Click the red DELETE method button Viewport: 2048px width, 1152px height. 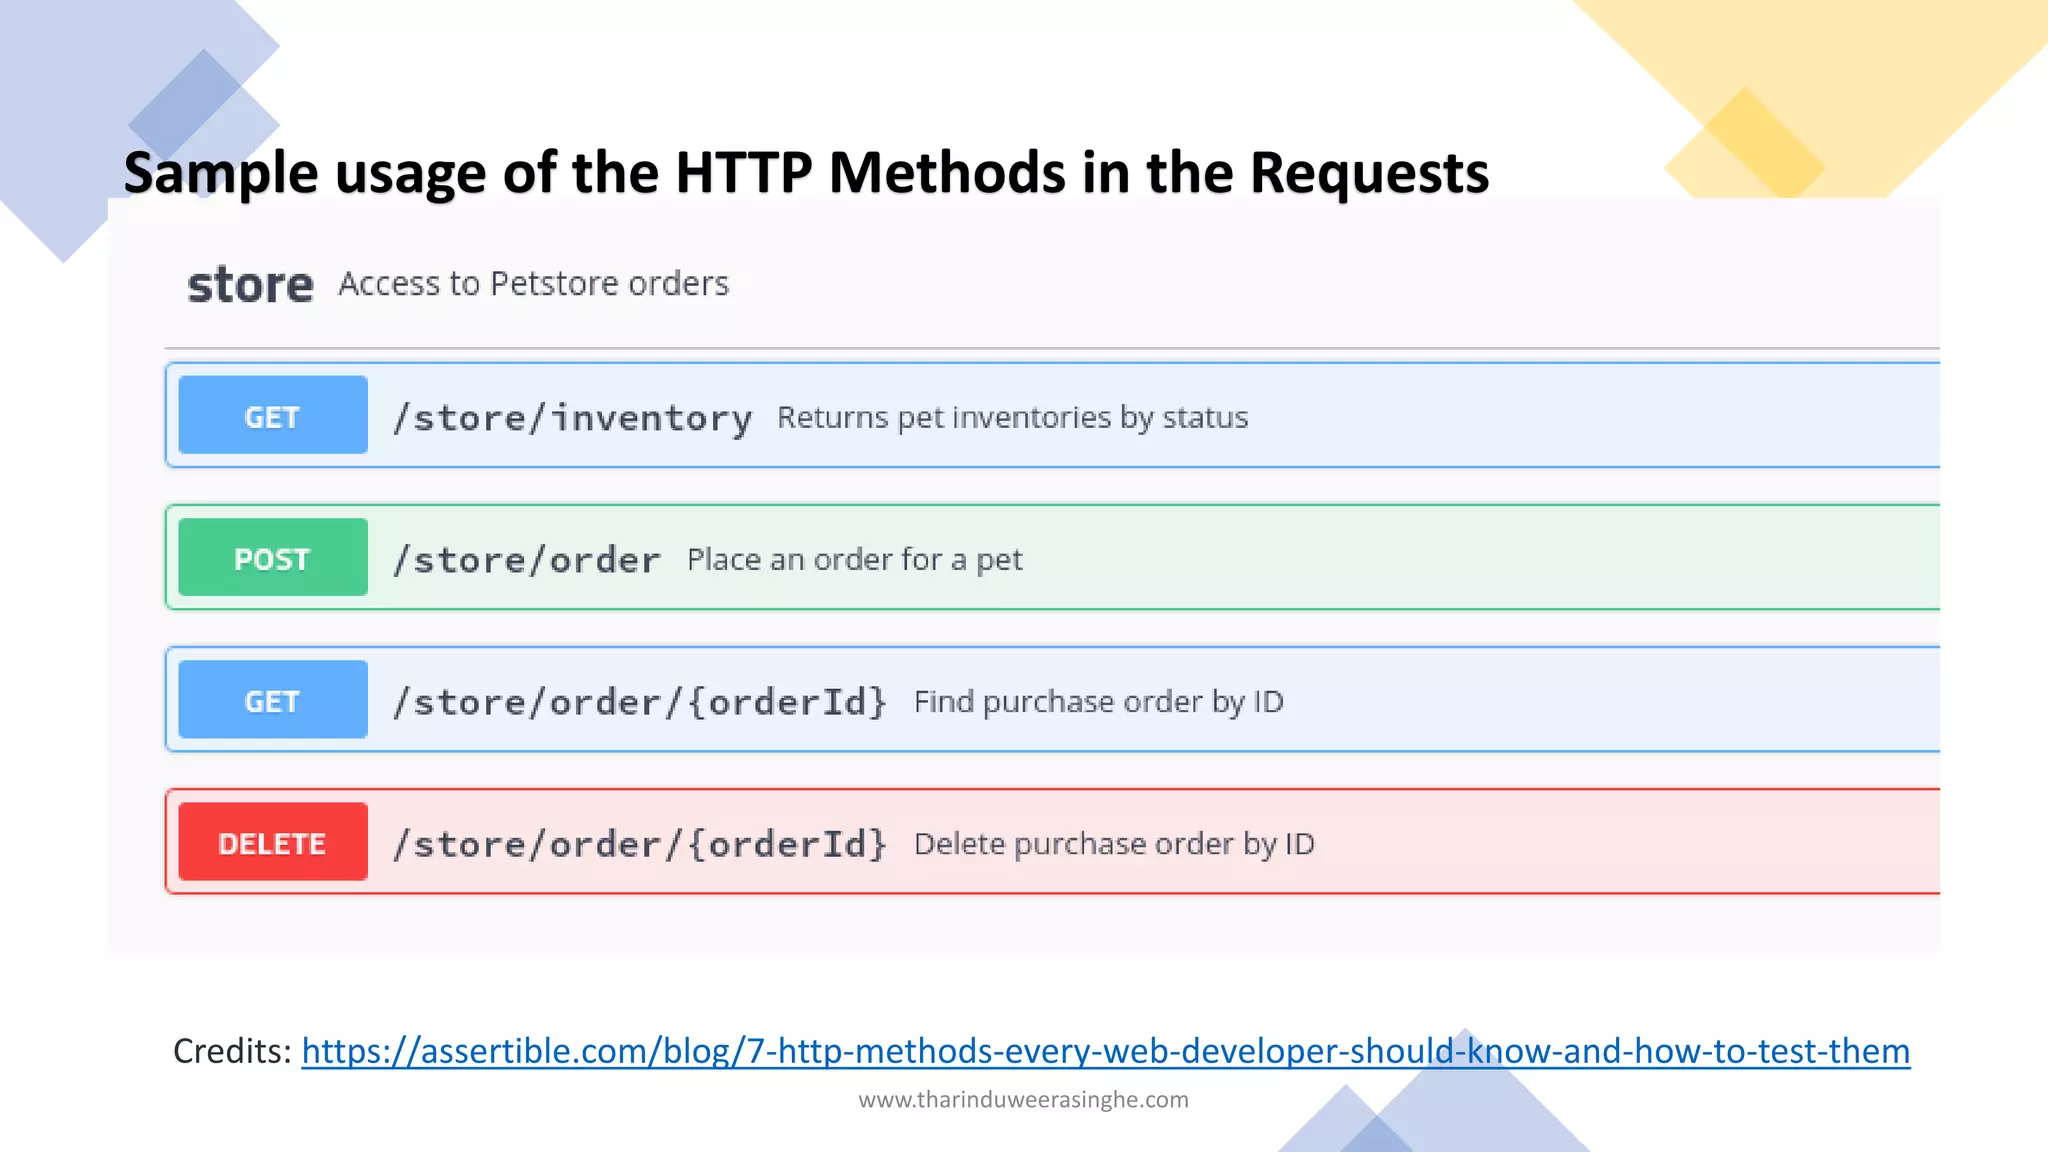coord(272,842)
